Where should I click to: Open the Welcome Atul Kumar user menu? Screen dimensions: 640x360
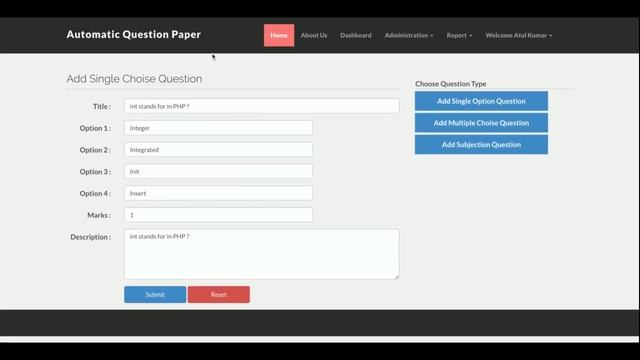(519, 35)
